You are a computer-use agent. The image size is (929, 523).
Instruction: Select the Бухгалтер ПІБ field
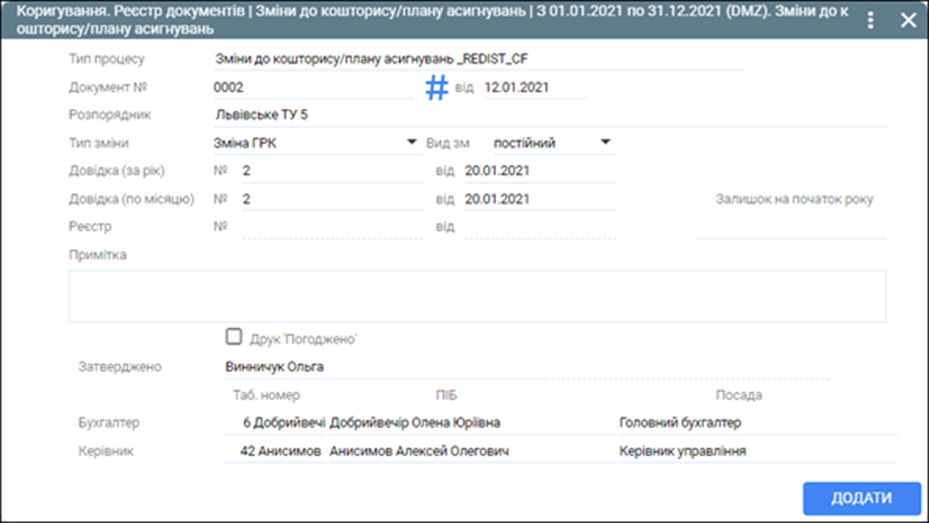[x=468, y=423]
